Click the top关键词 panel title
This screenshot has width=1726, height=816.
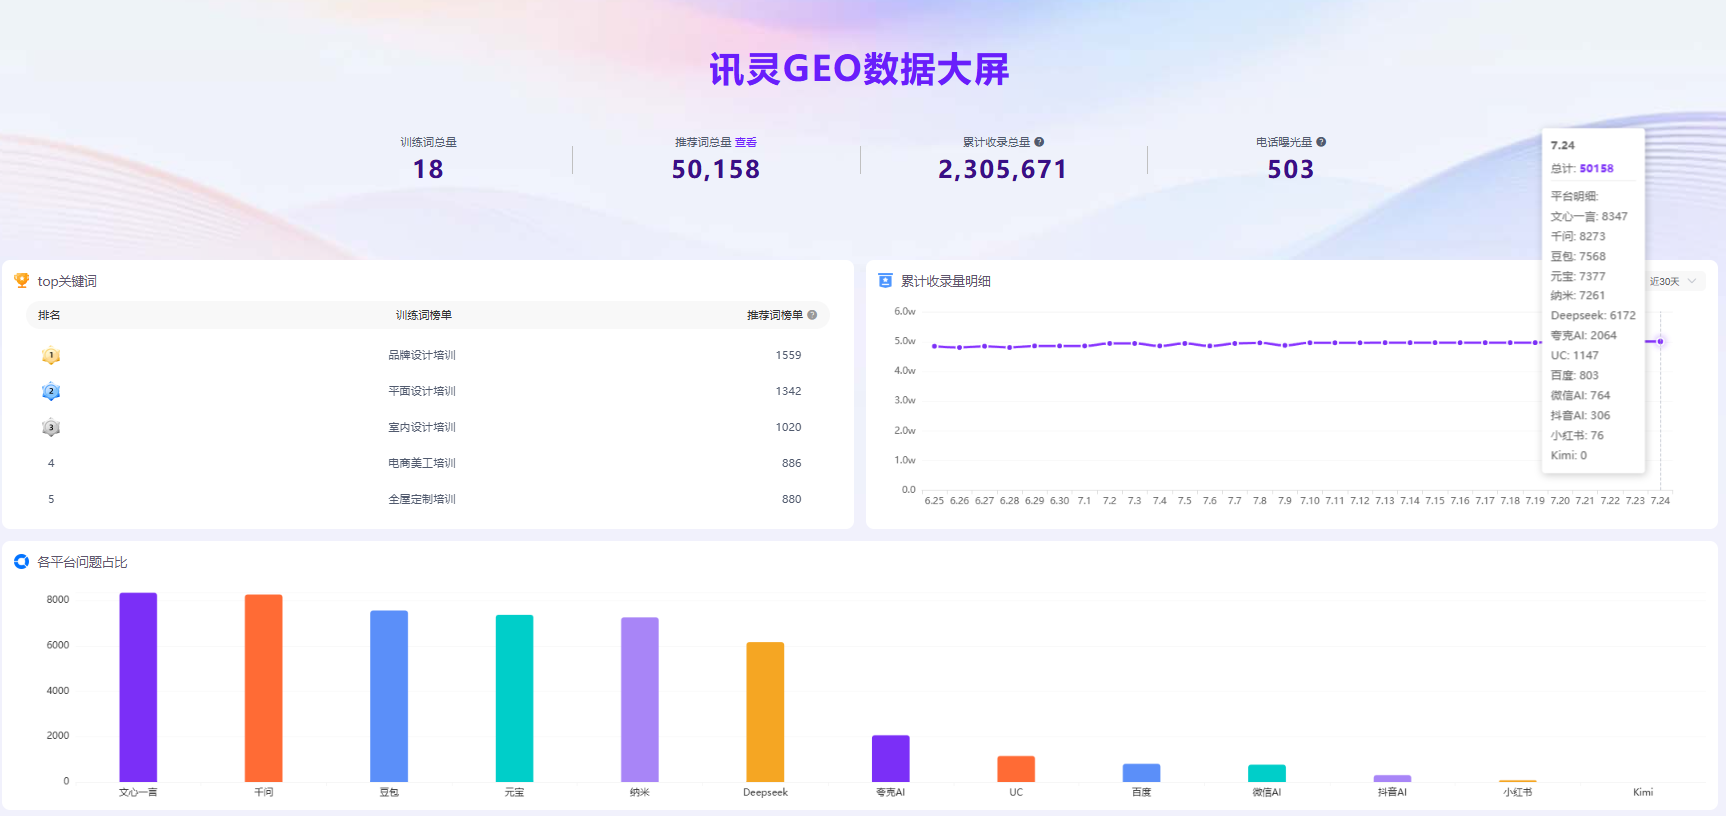click(x=67, y=281)
